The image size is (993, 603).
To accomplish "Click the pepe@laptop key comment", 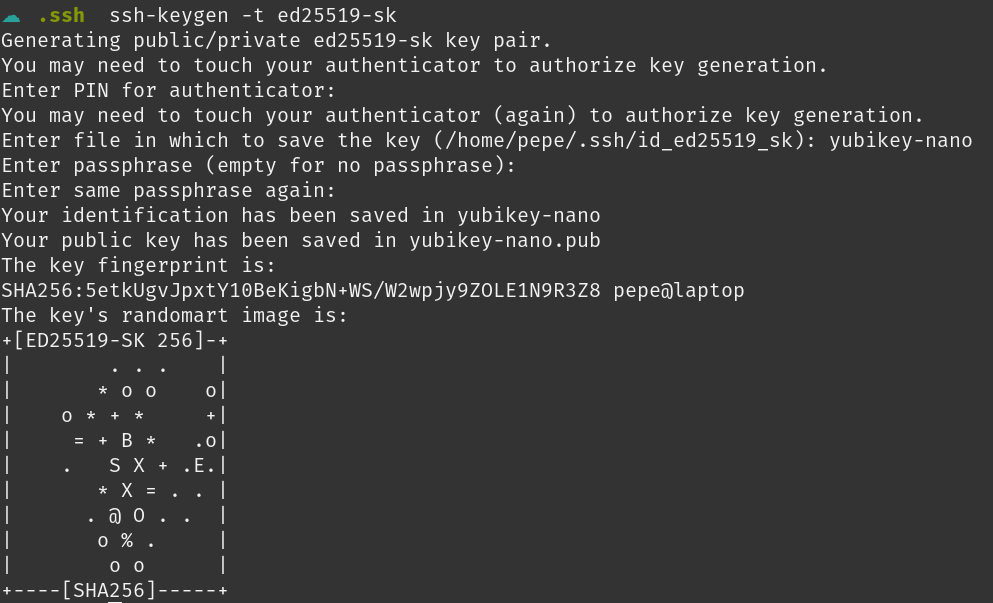I will pyautogui.click(x=678, y=290).
